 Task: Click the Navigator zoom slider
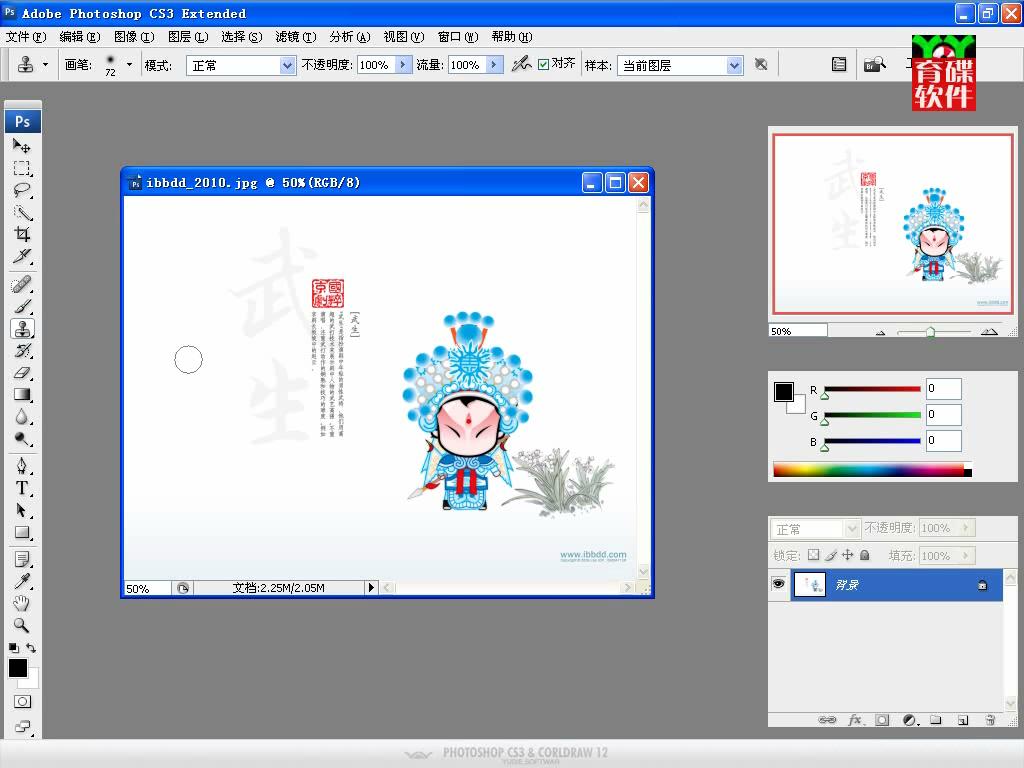[934, 332]
